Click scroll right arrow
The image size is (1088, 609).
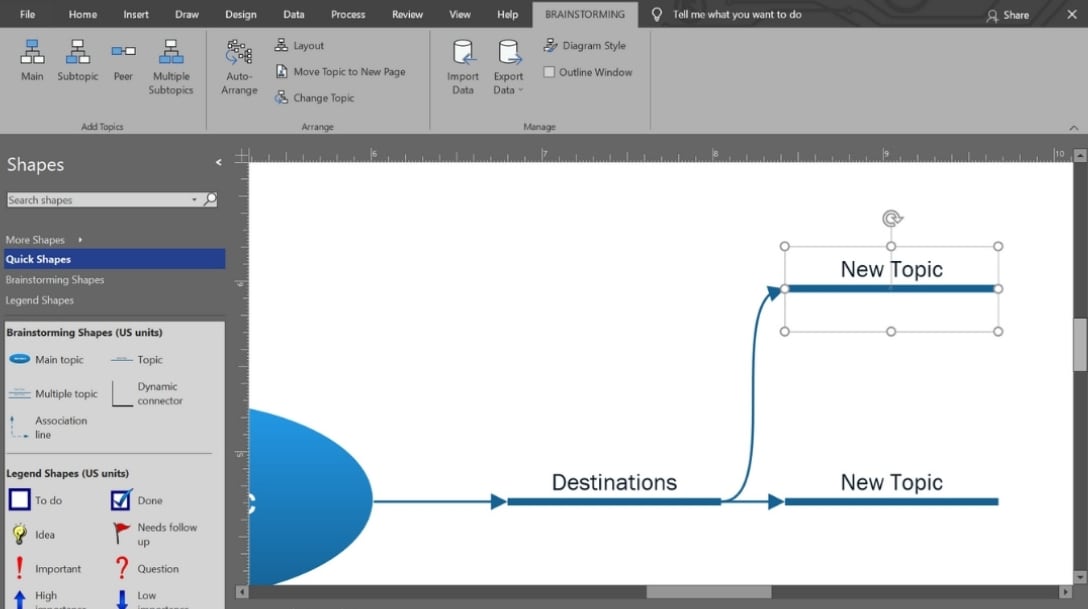point(1065,592)
